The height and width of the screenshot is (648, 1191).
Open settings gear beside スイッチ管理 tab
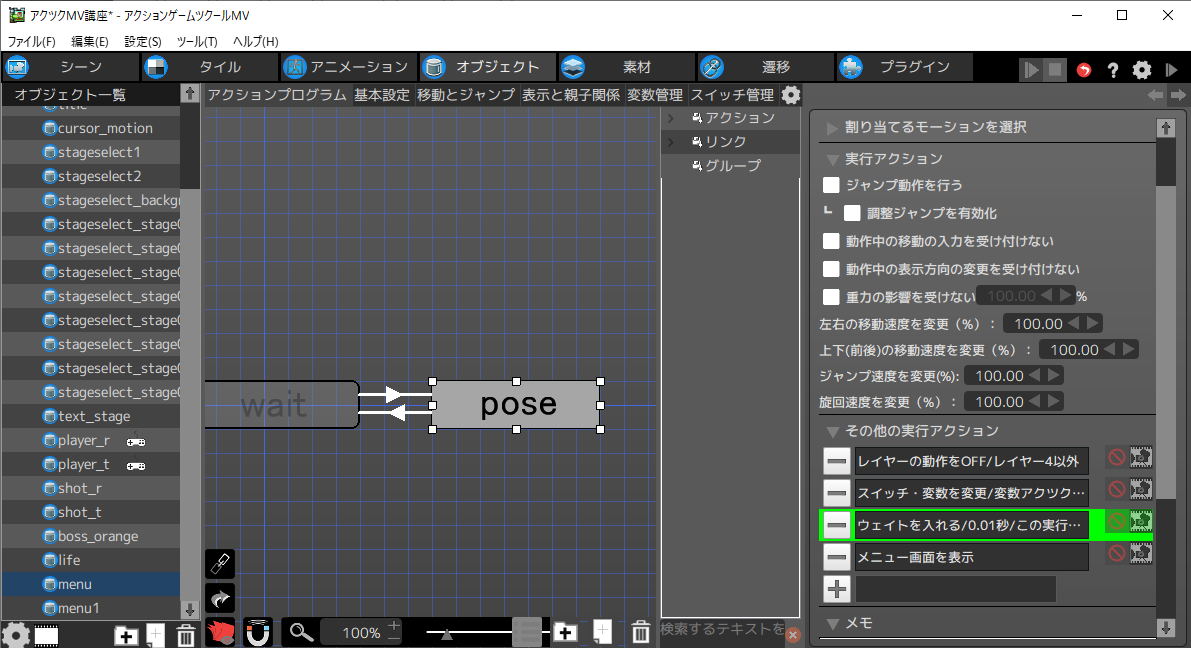point(790,95)
